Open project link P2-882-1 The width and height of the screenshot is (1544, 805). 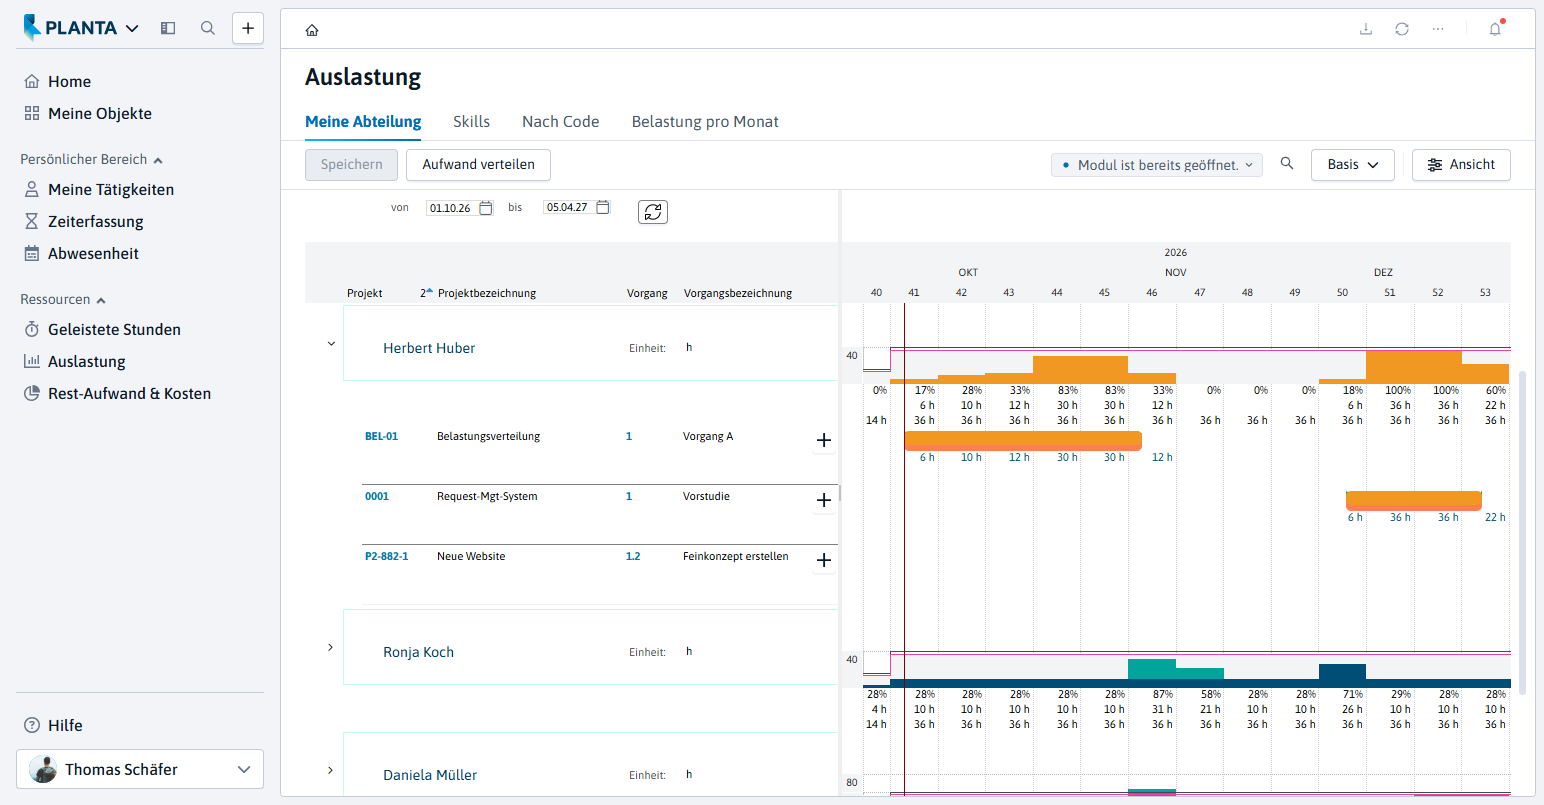click(x=386, y=557)
